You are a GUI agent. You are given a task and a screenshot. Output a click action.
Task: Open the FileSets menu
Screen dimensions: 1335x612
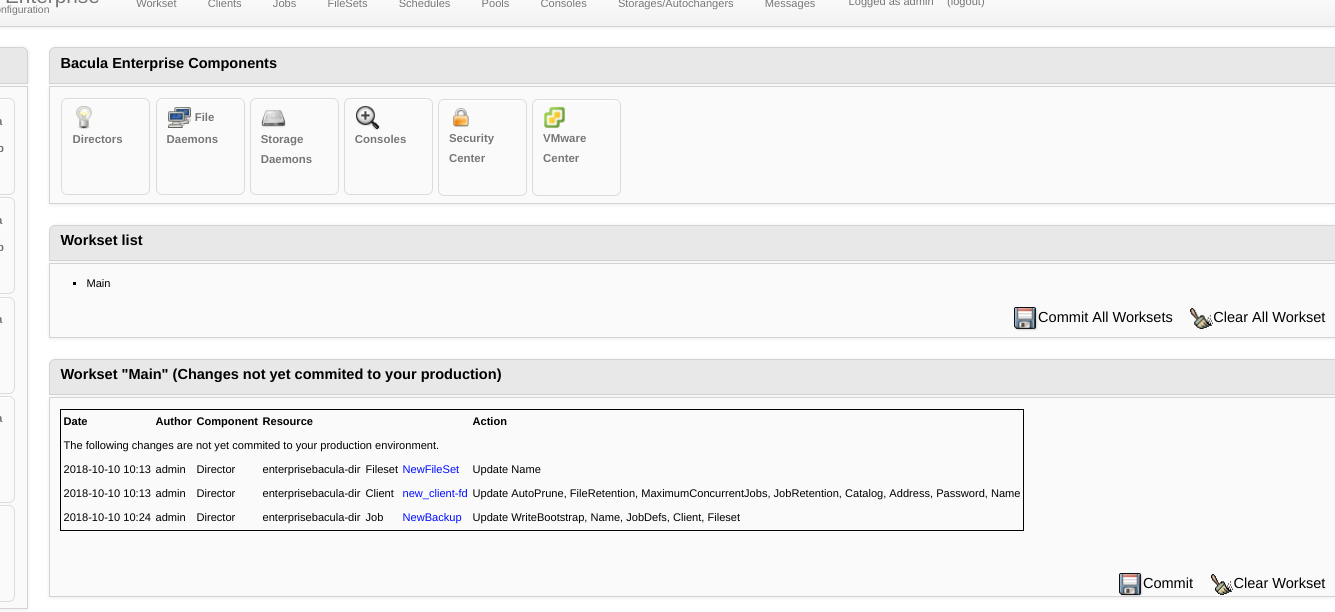(x=347, y=4)
